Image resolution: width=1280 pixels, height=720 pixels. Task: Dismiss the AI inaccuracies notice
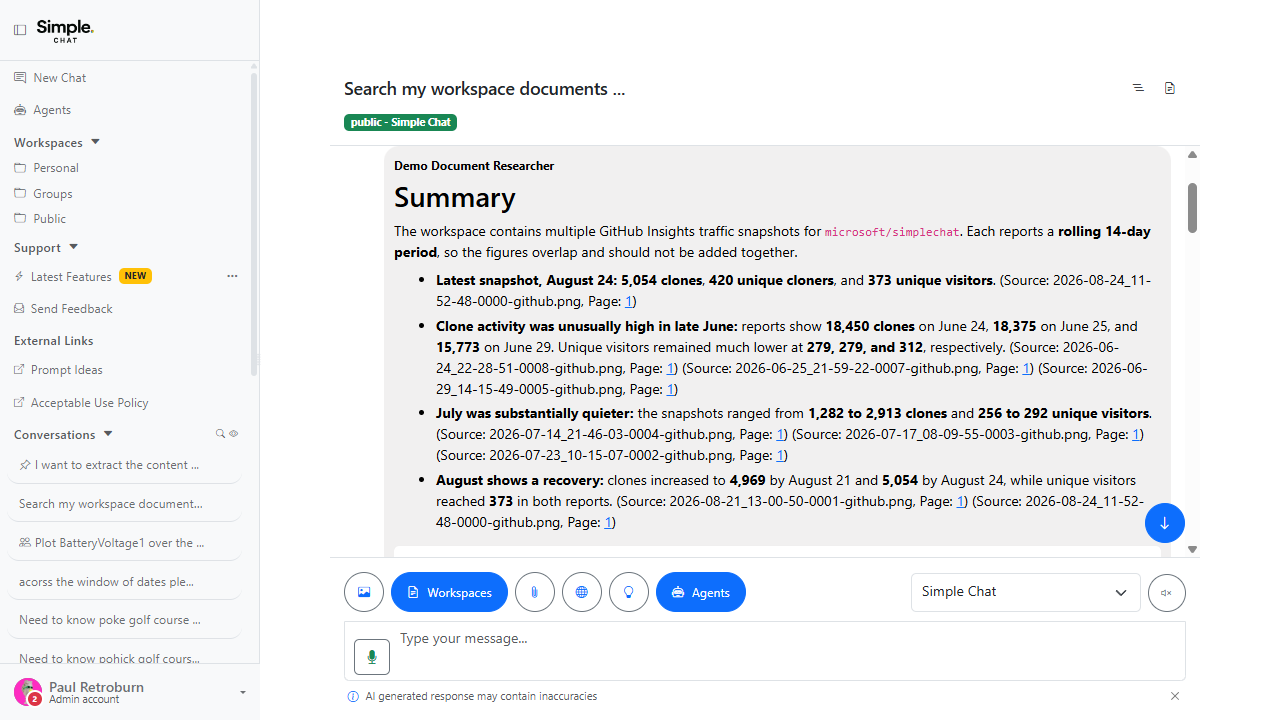(1175, 696)
